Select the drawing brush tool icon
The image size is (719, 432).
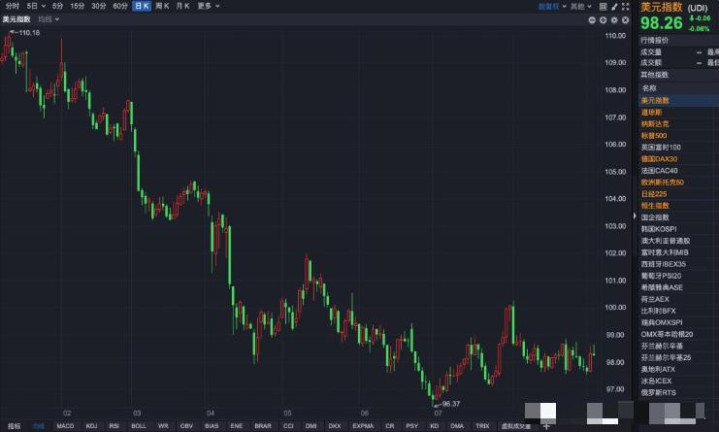[614, 6]
